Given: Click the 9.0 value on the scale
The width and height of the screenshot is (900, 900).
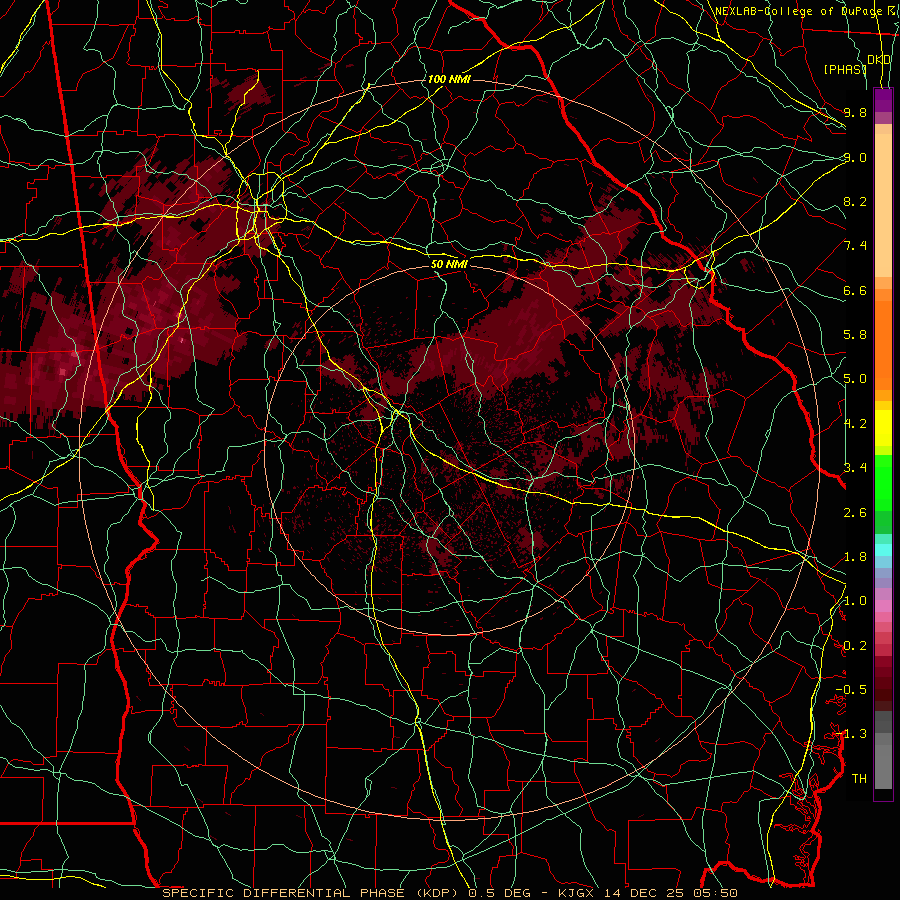Looking at the screenshot, I should 855,157.
